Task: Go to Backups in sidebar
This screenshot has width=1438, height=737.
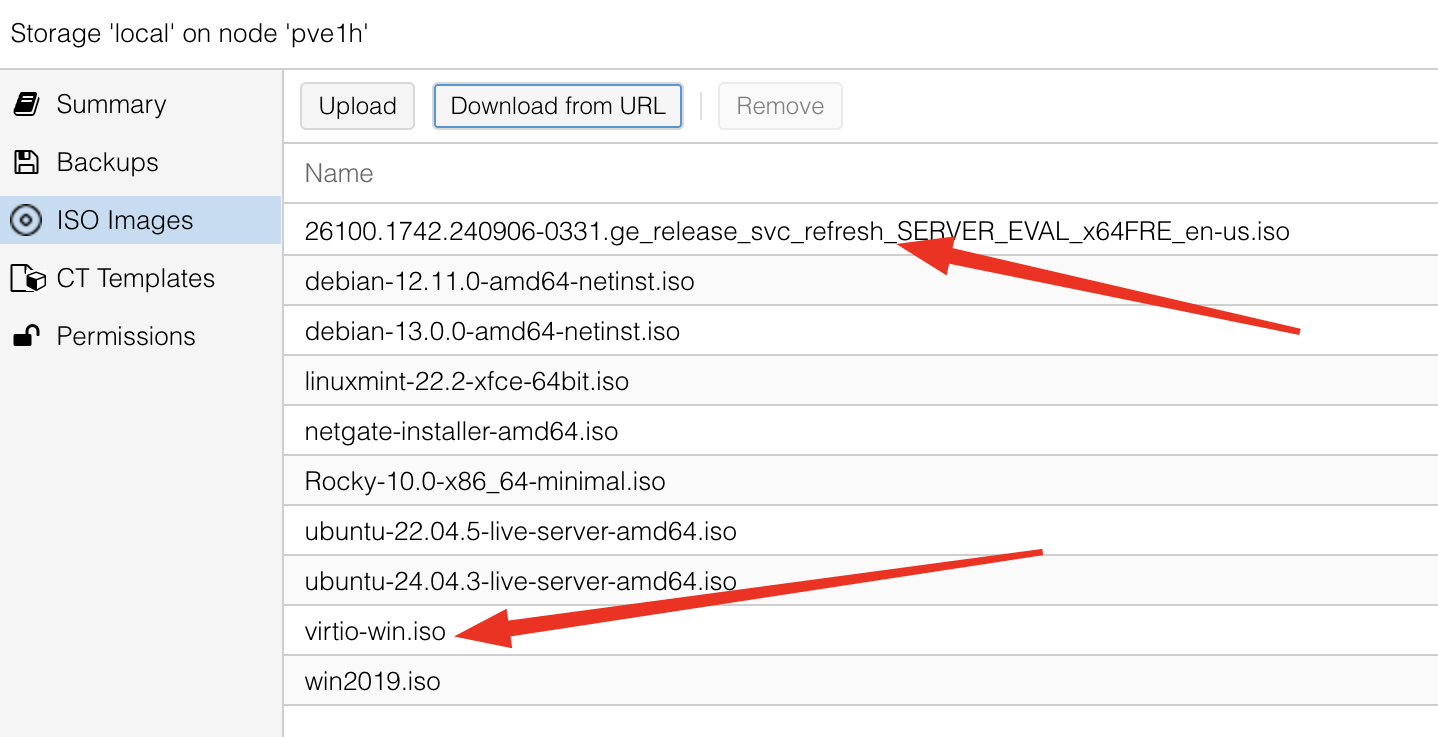Action: [107, 162]
